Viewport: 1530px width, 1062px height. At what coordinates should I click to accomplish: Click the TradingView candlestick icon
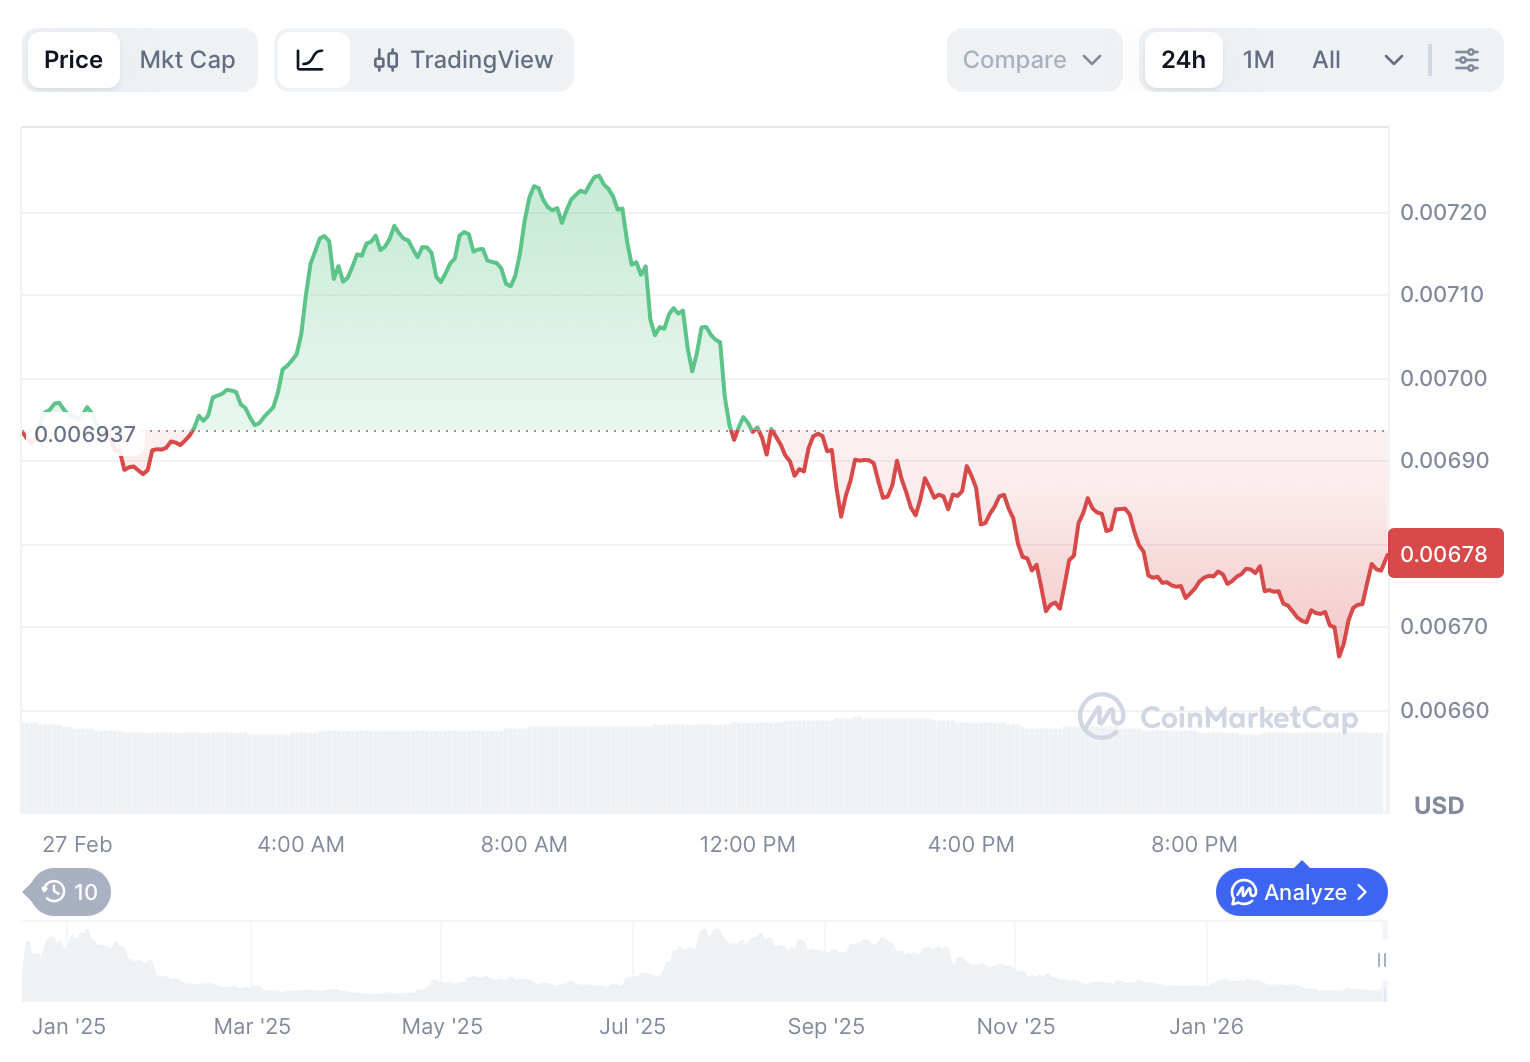[x=386, y=60]
